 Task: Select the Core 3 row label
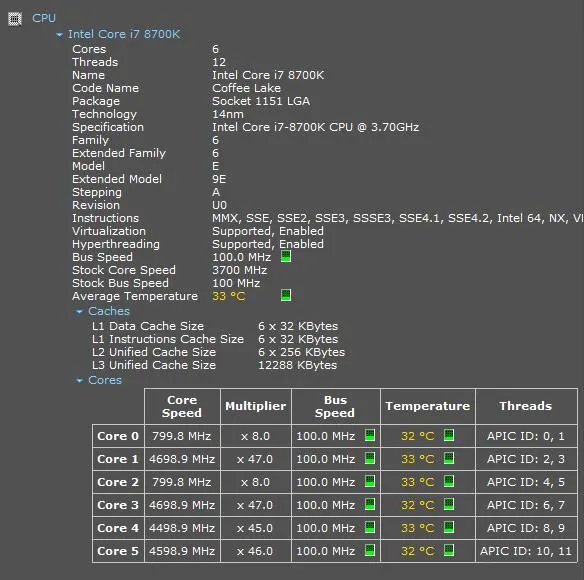coord(118,505)
